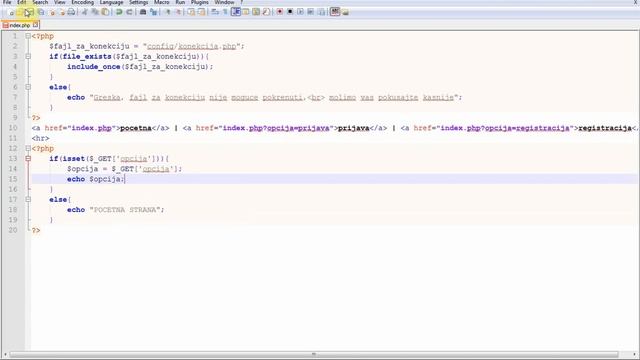This screenshot has height=360, width=640.
Task: Collapse the if isset block on line 13
Action: [28, 158]
